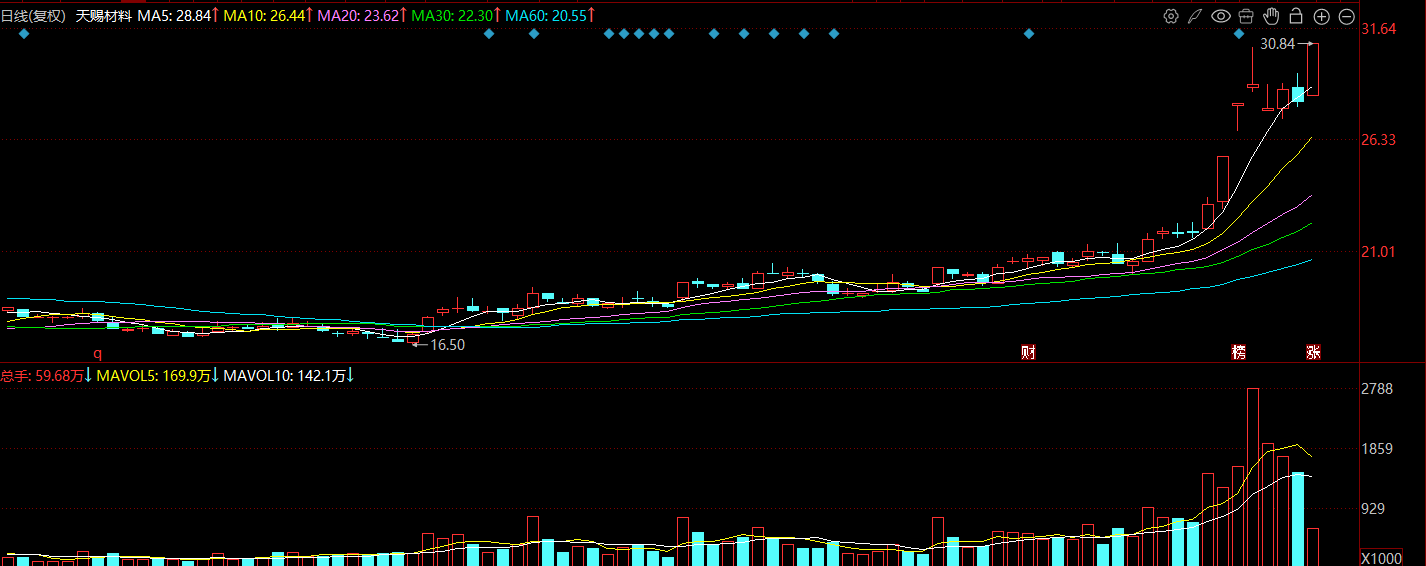Click the blue diamond marker above 财

(x=1028, y=34)
